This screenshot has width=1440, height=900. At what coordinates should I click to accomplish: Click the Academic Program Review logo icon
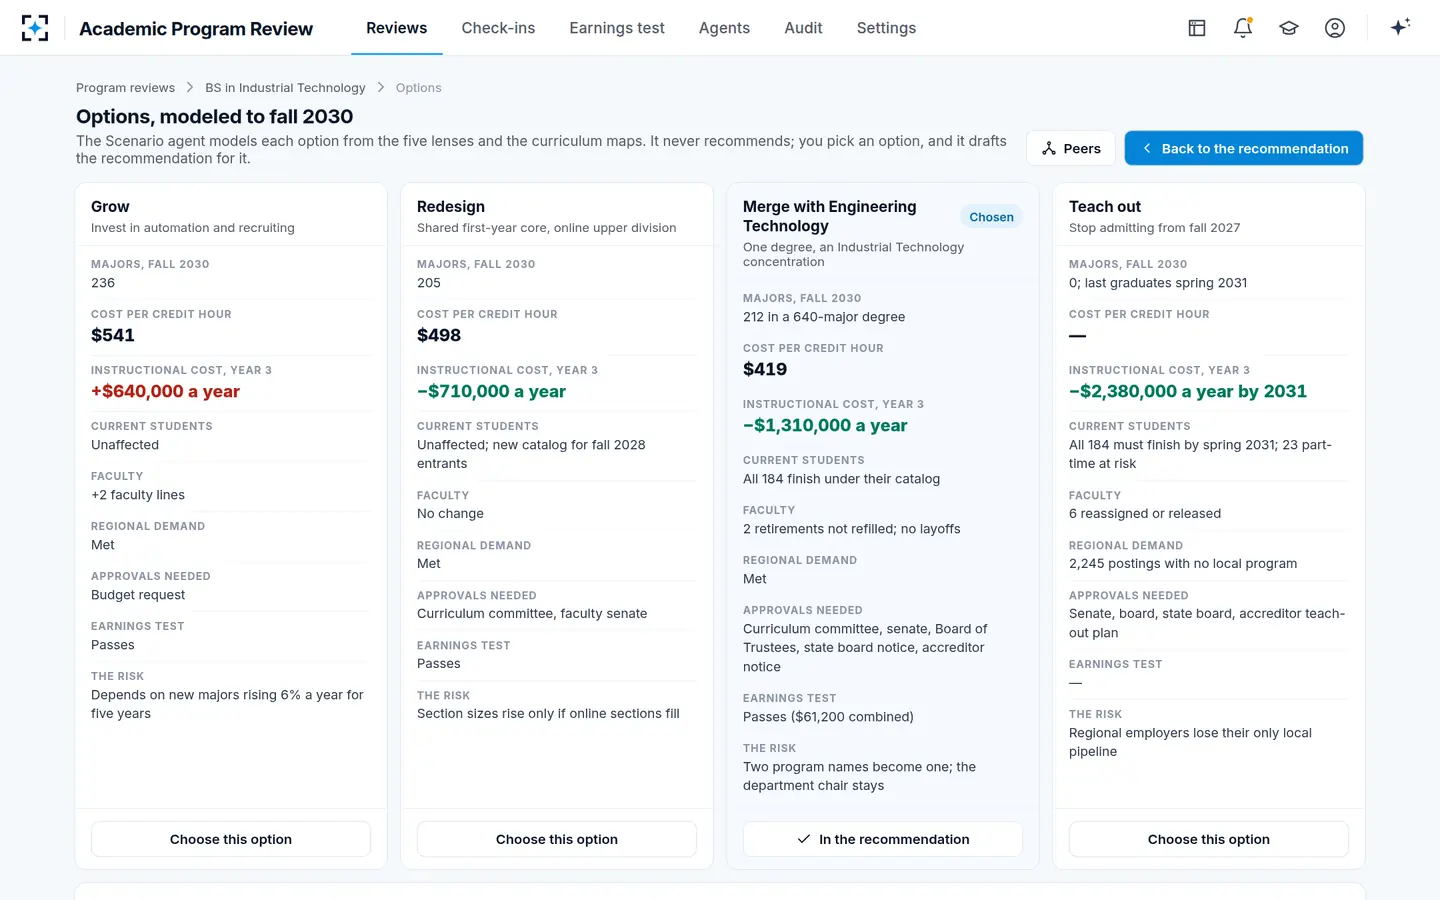[35, 28]
